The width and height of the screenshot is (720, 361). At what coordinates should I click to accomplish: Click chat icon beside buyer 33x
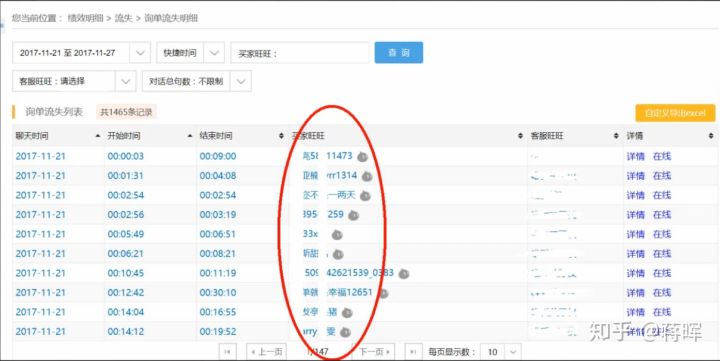[337, 235]
